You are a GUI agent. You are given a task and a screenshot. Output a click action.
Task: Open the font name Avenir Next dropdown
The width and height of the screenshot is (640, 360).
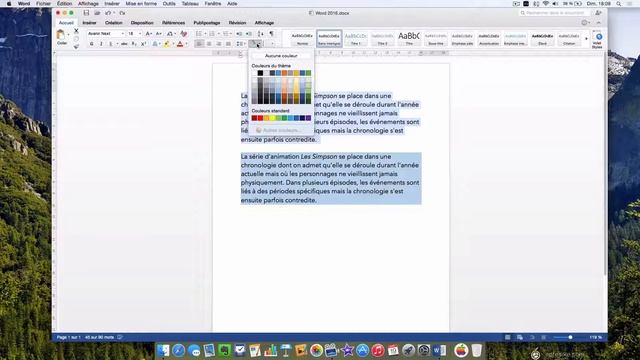tap(122, 33)
